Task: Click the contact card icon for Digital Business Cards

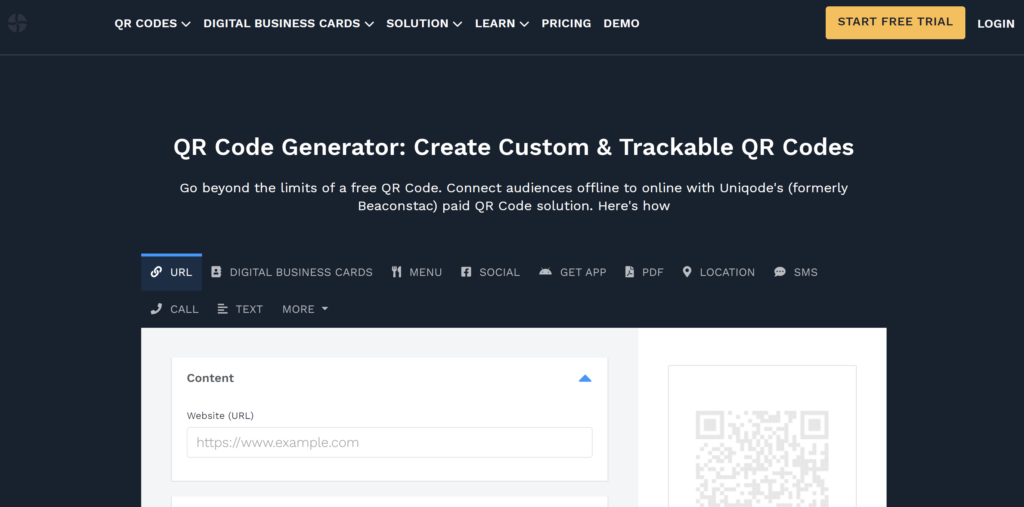Action: pyautogui.click(x=216, y=272)
